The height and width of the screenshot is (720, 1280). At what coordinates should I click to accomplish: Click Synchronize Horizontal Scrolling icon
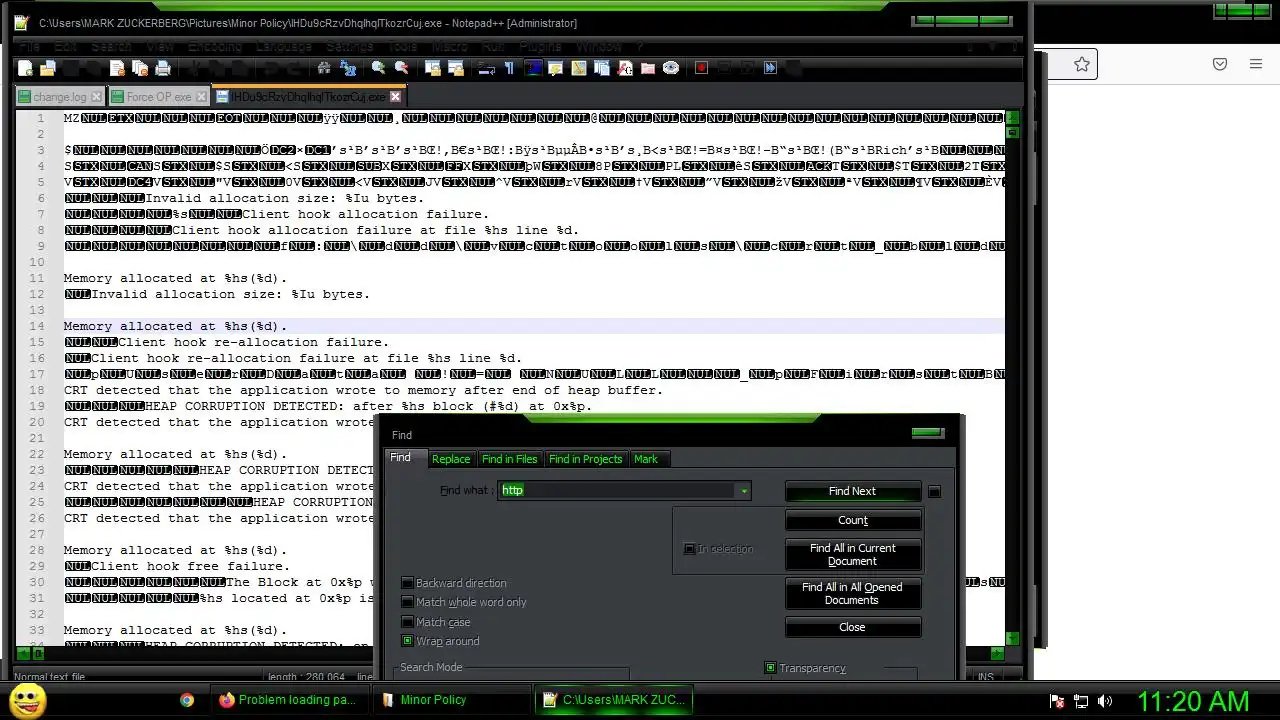pyautogui.click(x=455, y=68)
